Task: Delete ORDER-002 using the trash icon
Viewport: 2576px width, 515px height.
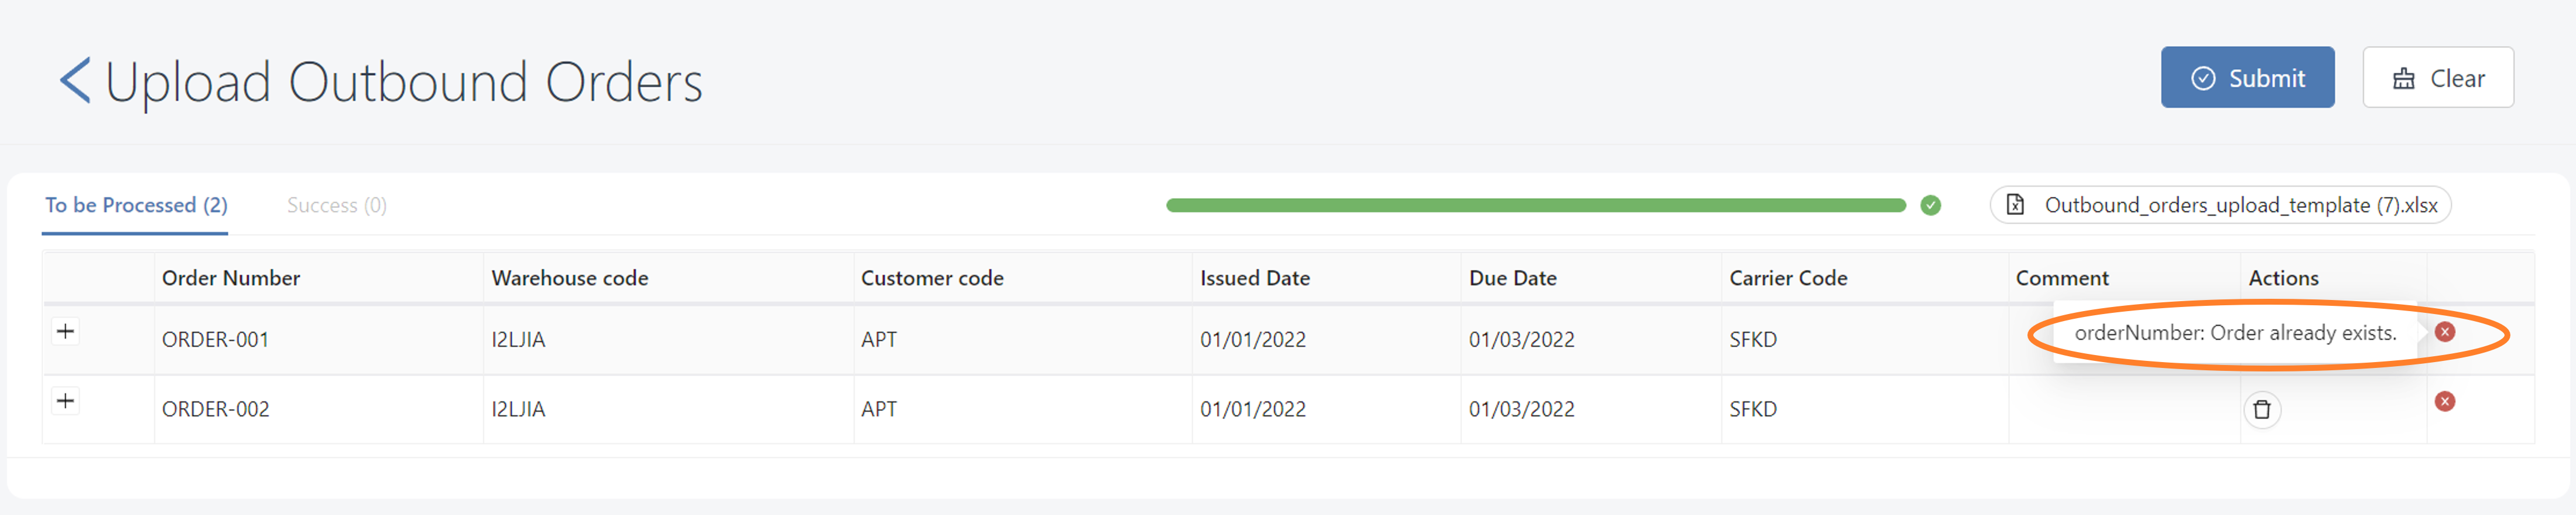Action: [x=2261, y=409]
